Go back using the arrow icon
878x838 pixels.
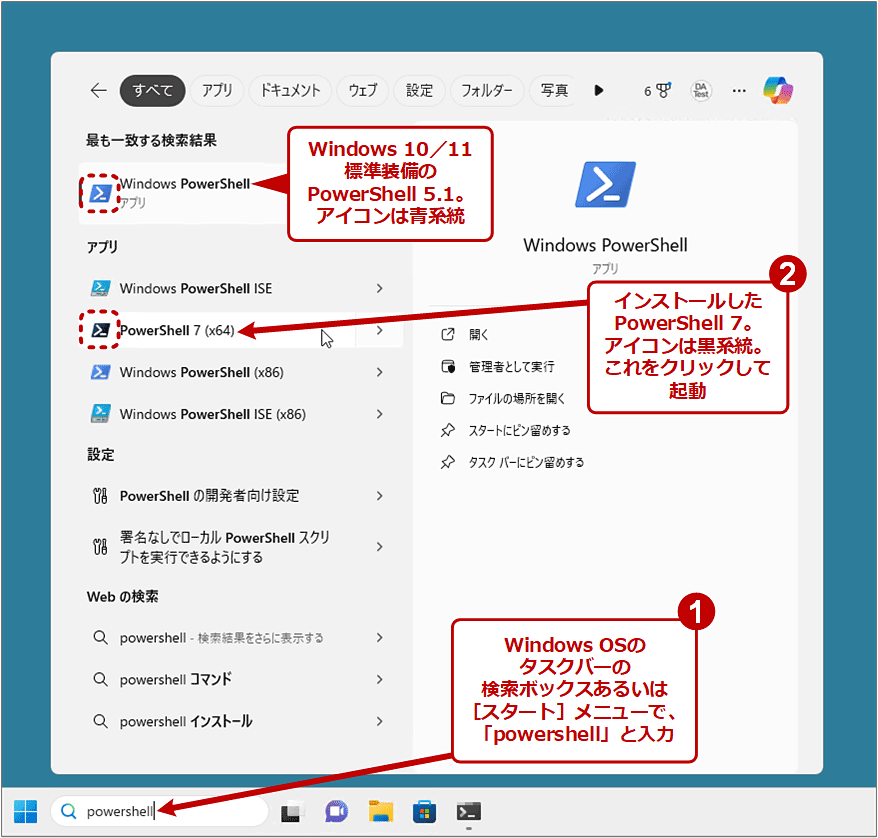pyautogui.click(x=97, y=90)
